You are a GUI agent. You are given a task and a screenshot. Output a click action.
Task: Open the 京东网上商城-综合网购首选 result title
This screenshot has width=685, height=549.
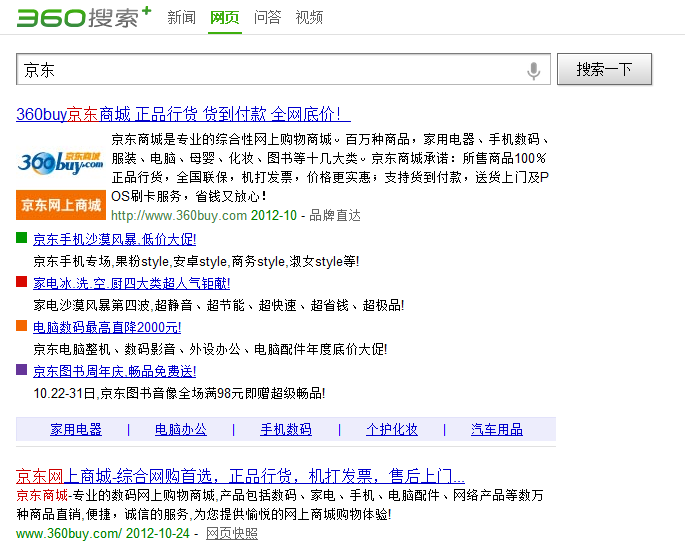click(240, 475)
